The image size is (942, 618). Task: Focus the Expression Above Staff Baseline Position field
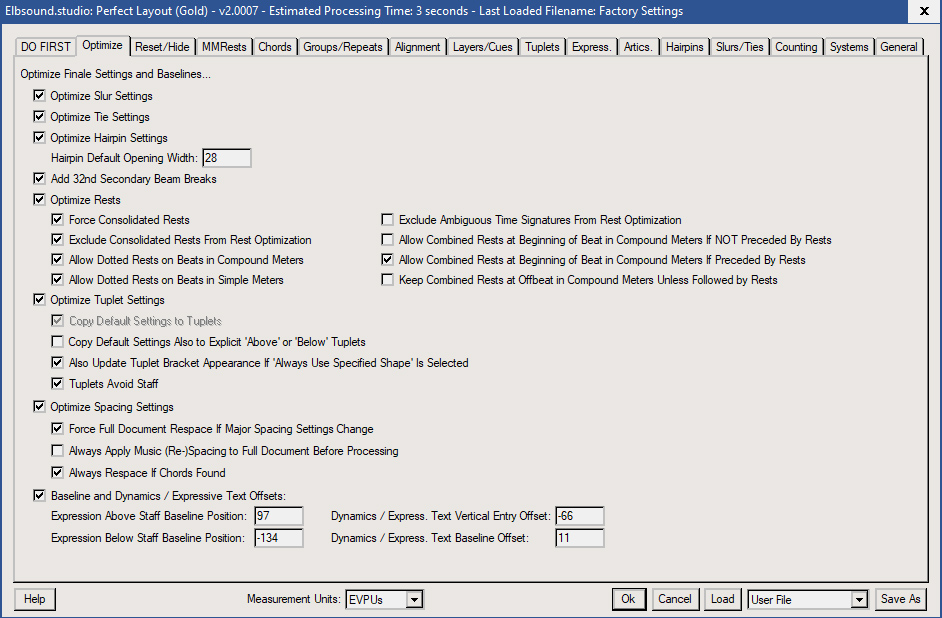point(277,516)
